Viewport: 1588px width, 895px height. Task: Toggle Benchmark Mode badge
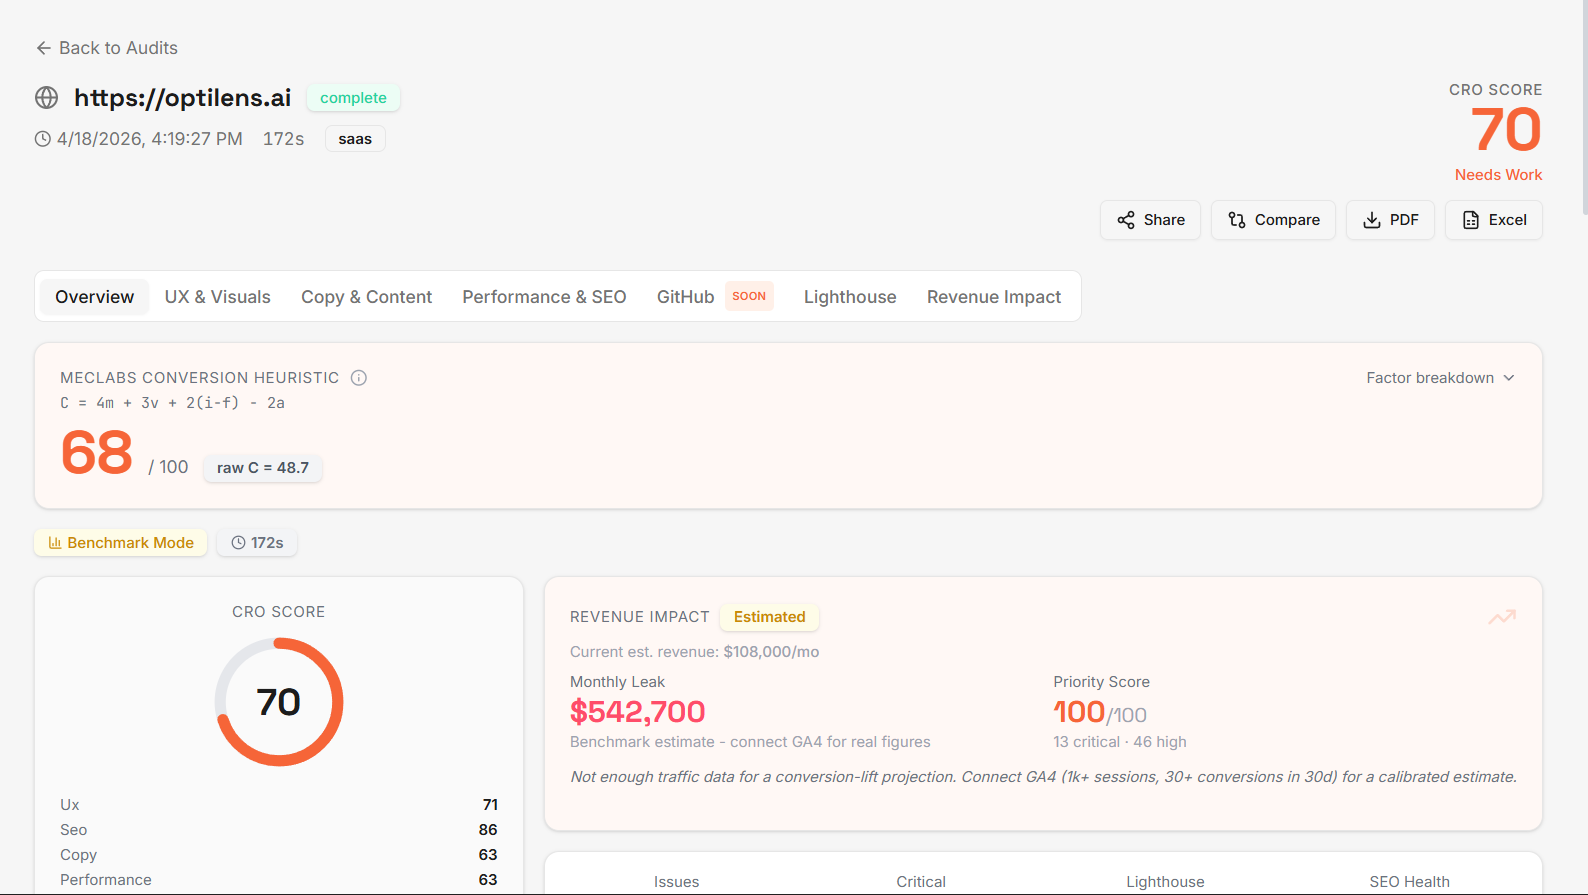pyautogui.click(x=121, y=542)
